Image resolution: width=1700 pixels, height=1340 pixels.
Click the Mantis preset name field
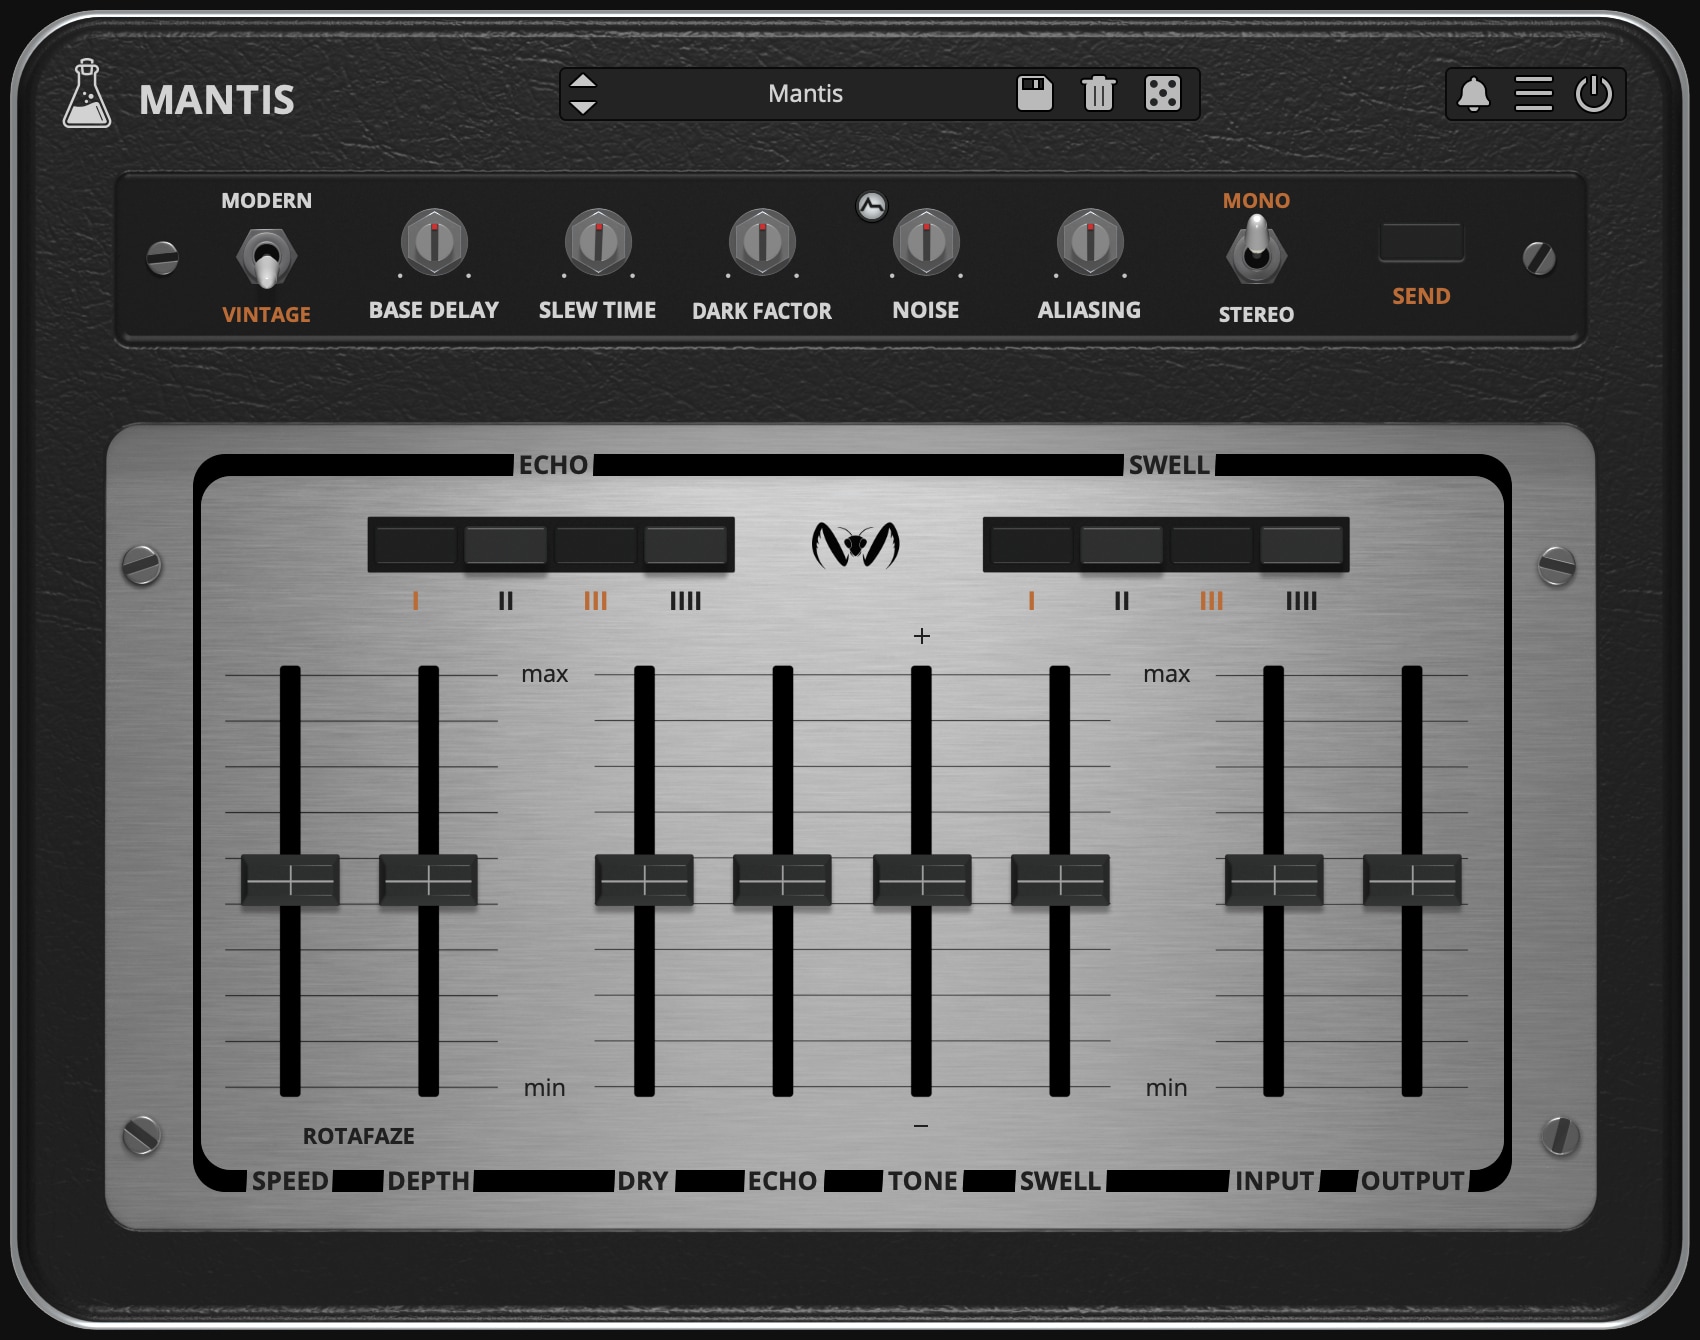(805, 93)
